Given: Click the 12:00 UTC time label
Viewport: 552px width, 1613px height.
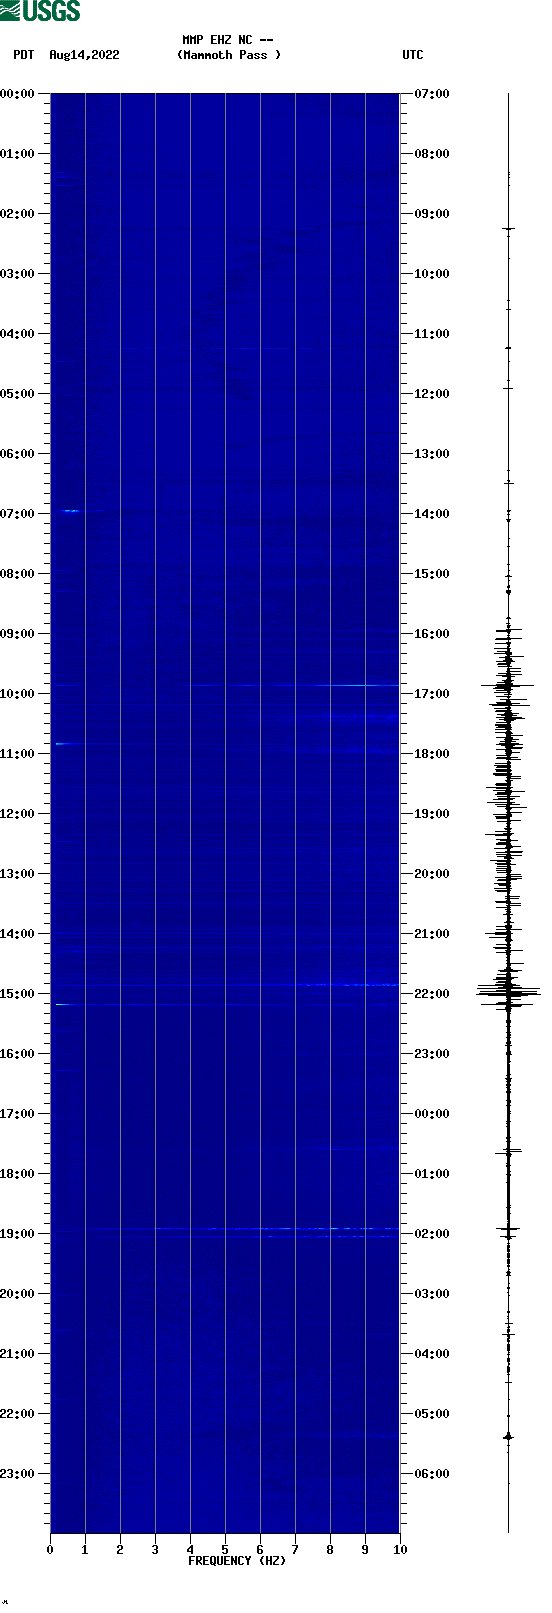Looking at the screenshot, I should pos(432,394).
